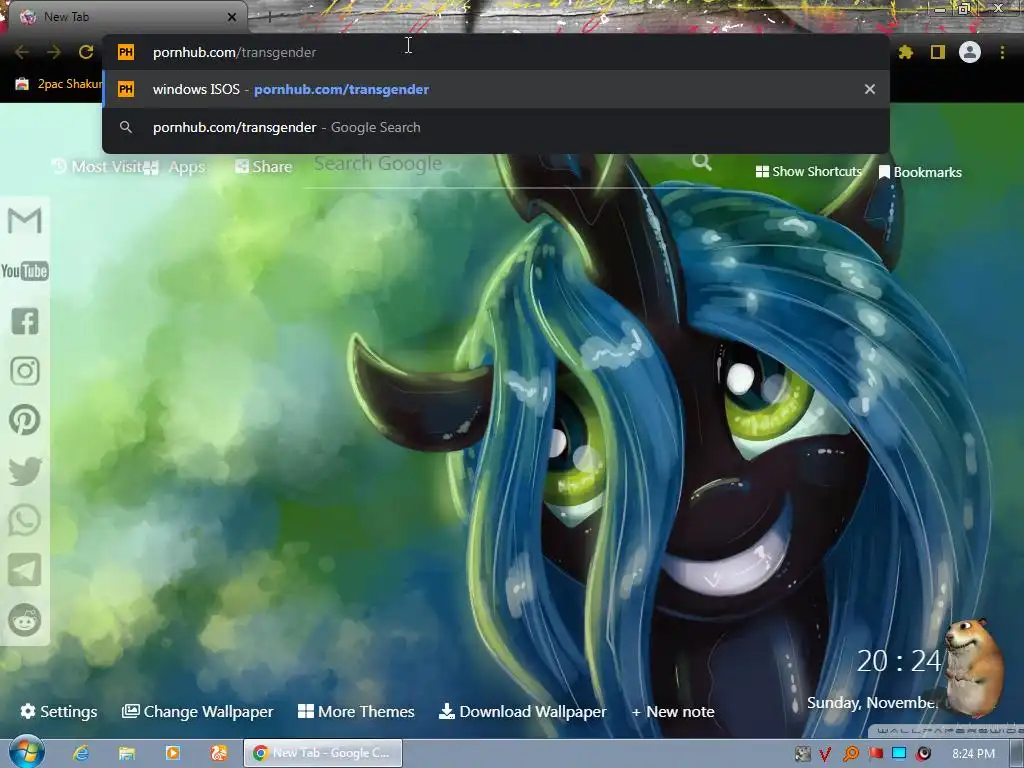Click the red V tray icon
The image size is (1024, 768).
tap(825, 754)
